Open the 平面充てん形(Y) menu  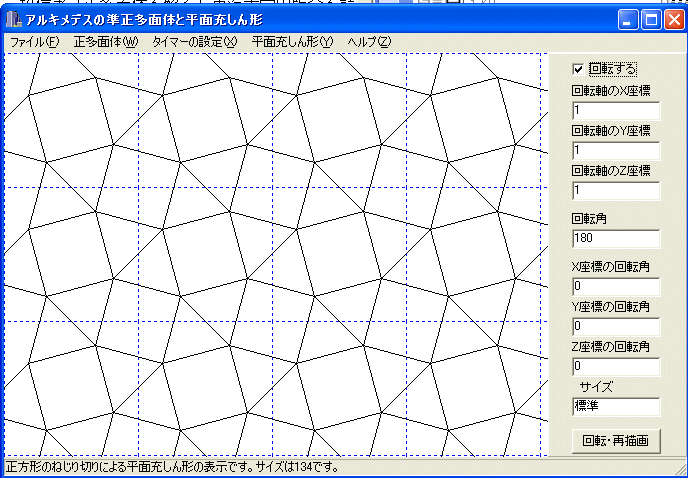291,42
